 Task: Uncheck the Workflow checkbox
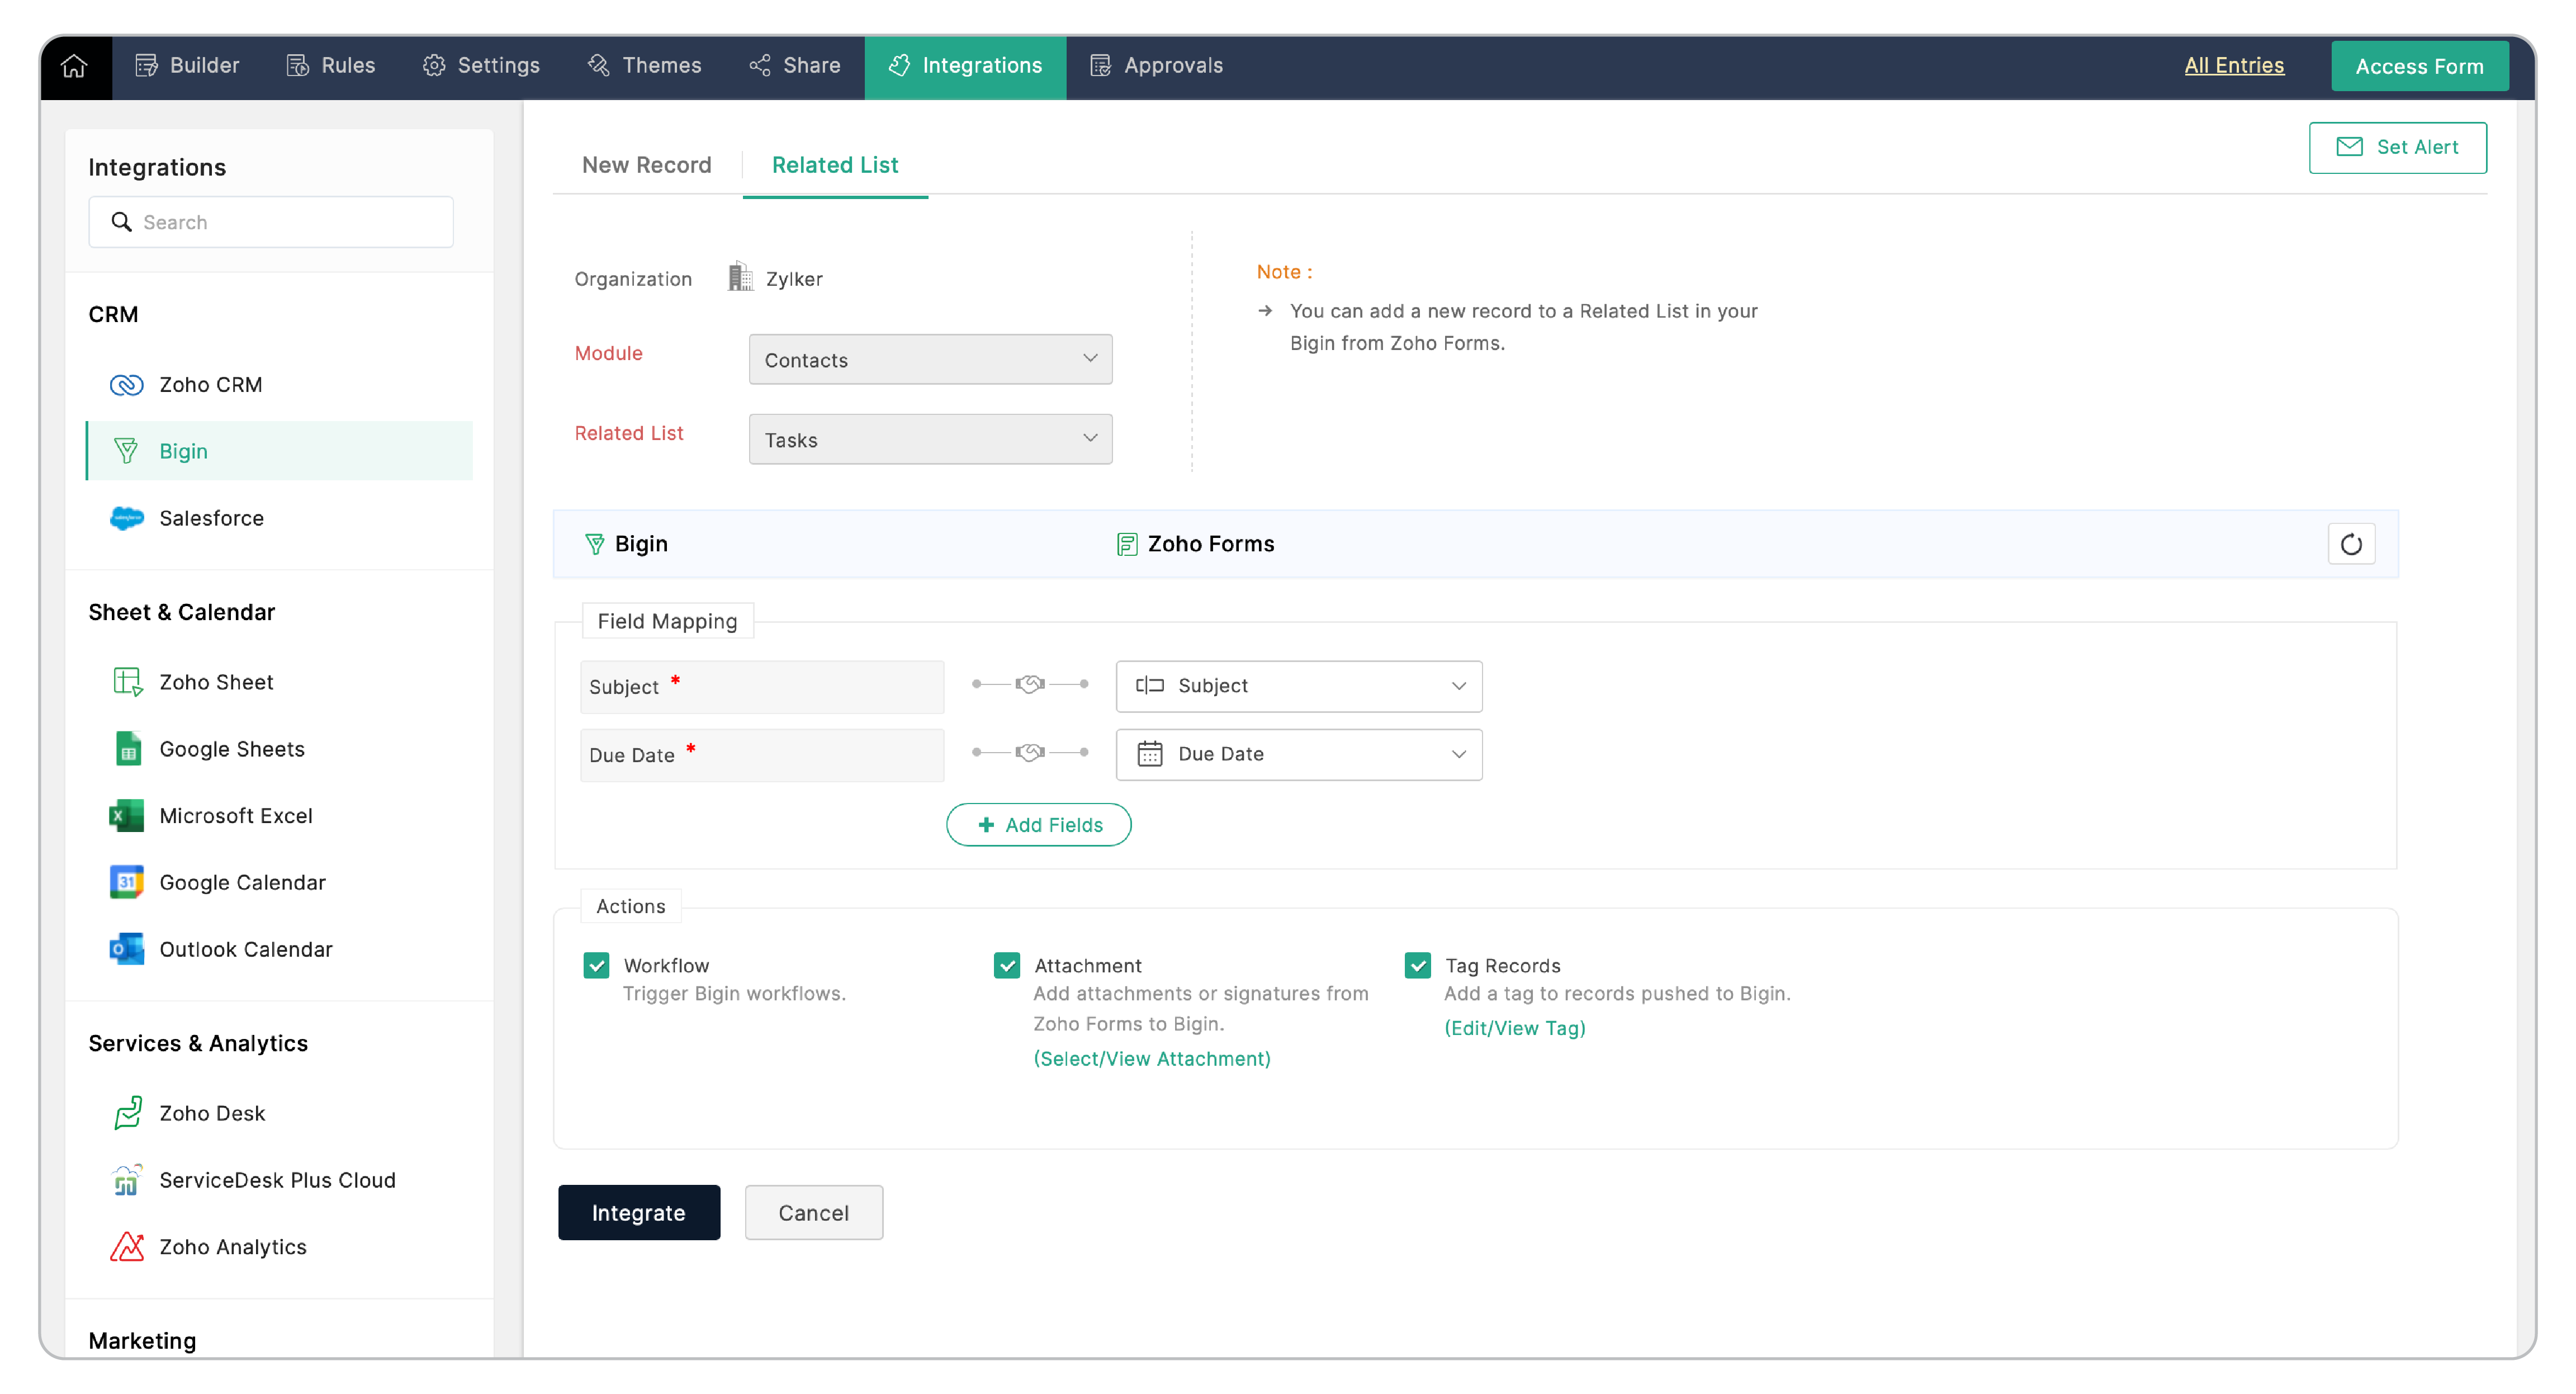(x=596, y=965)
